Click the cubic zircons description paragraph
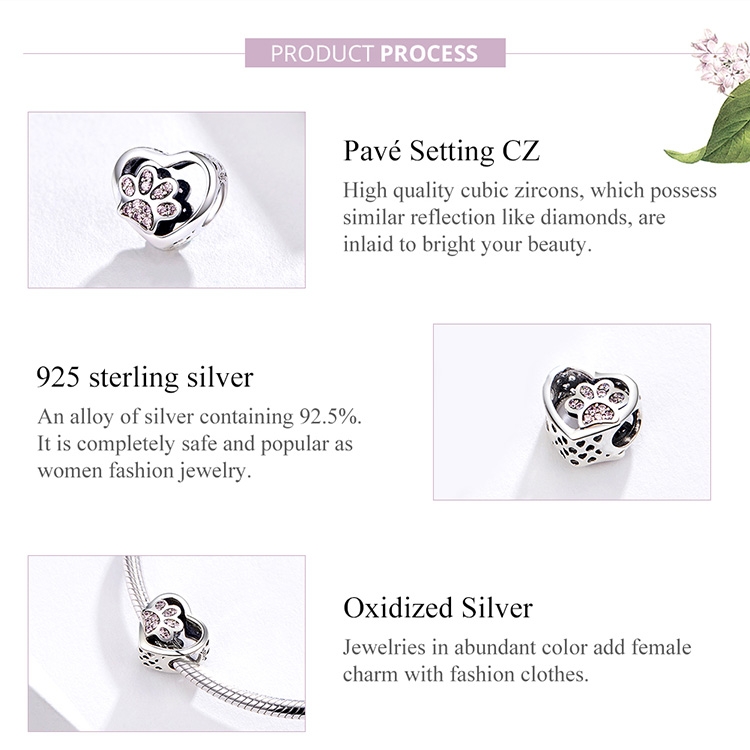This screenshot has height=750, width=750. (529, 217)
